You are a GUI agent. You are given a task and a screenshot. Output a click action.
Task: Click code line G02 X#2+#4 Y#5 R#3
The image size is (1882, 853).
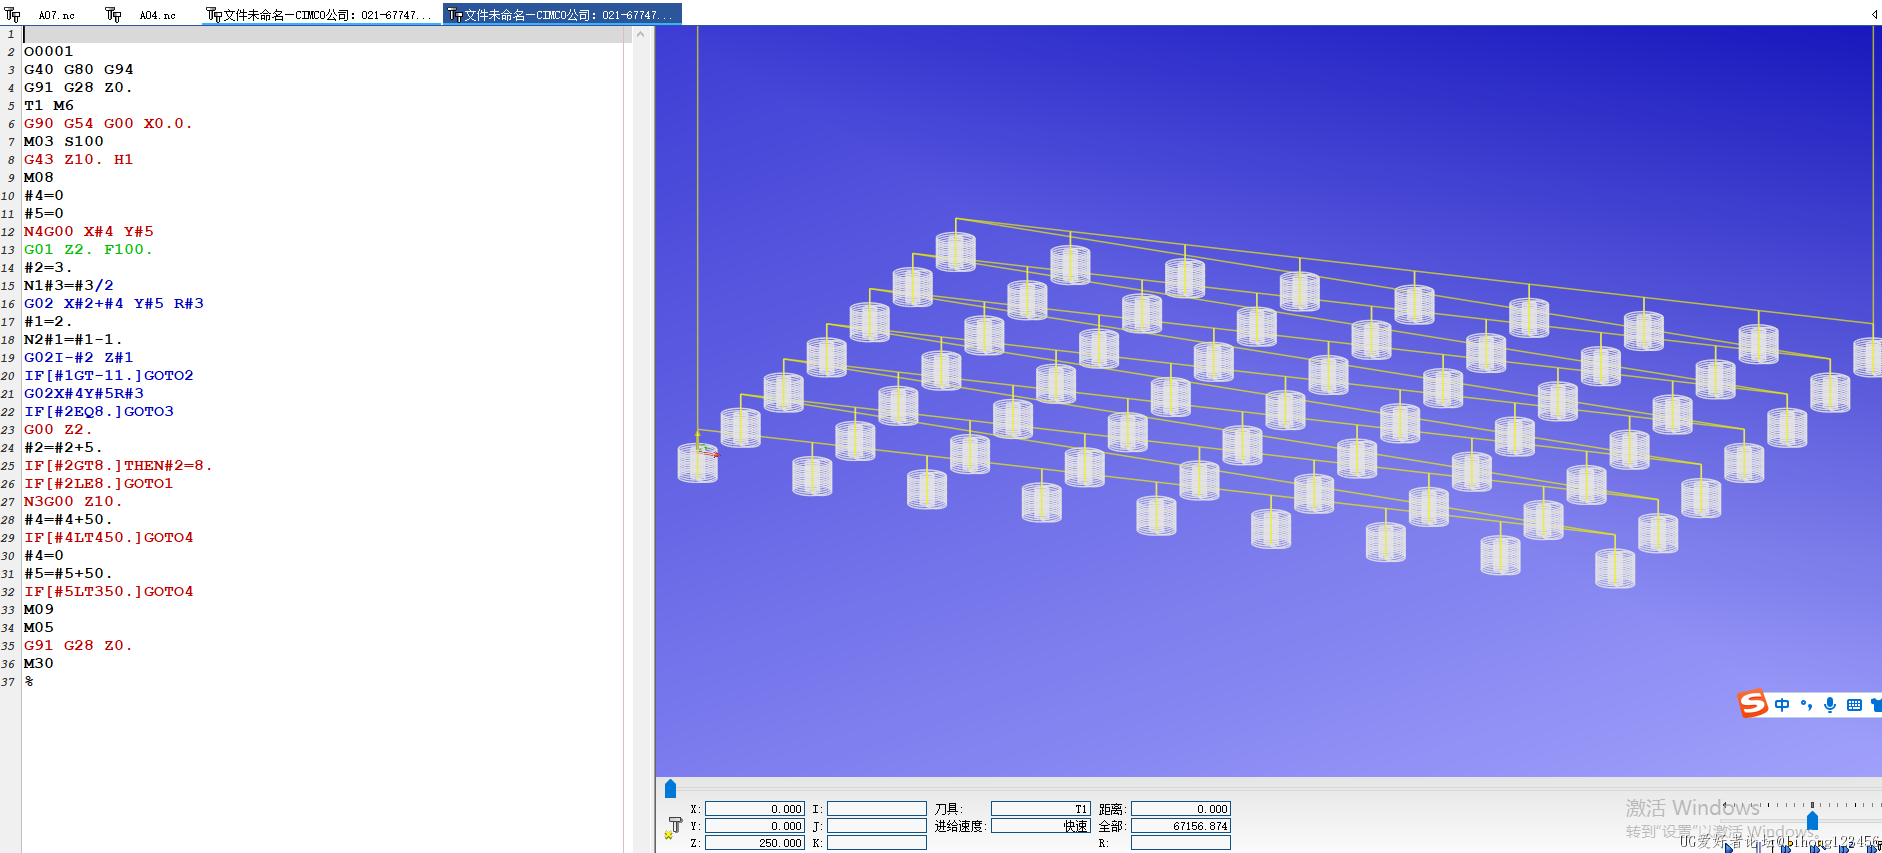click(x=113, y=303)
